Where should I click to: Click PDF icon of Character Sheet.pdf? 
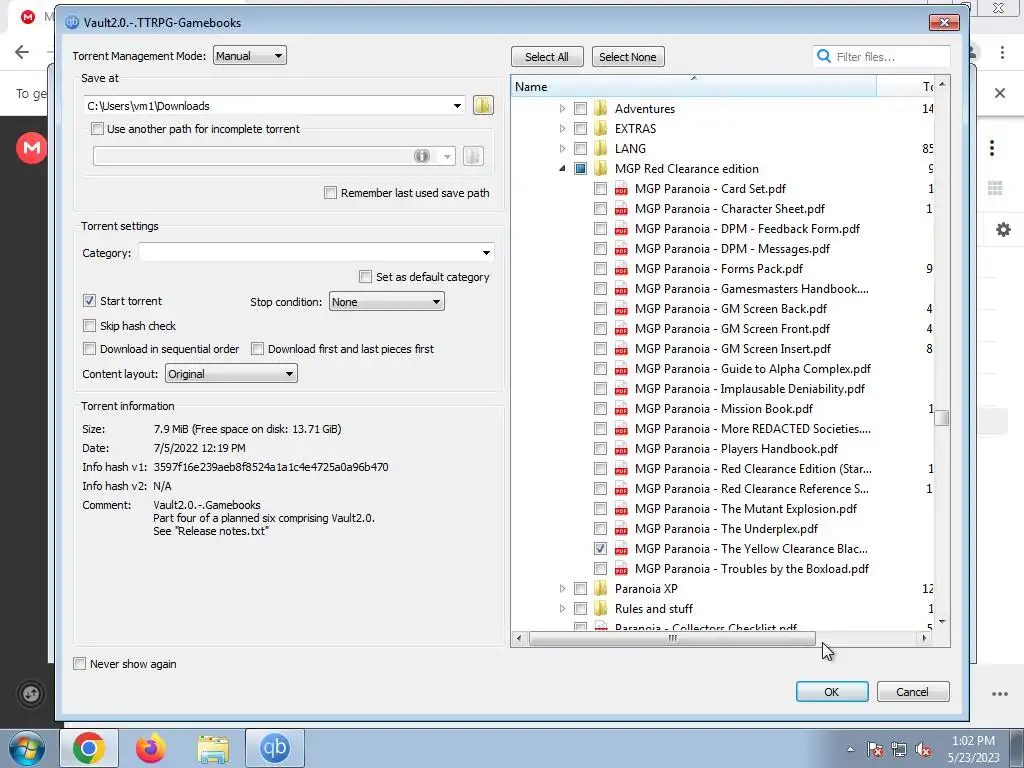[x=620, y=208]
